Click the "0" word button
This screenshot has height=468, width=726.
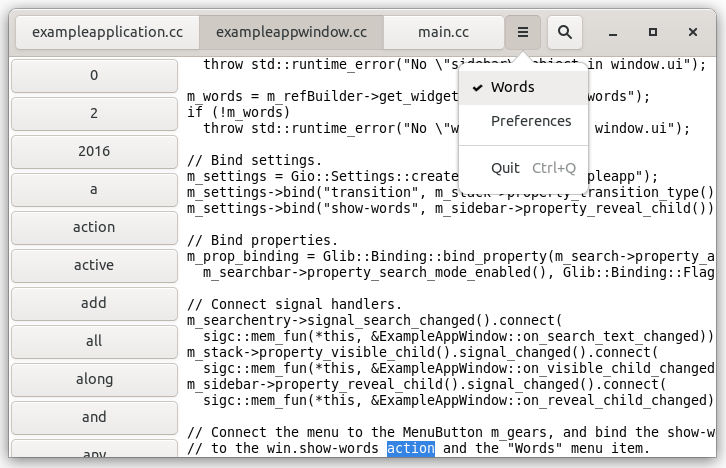[94, 76]
